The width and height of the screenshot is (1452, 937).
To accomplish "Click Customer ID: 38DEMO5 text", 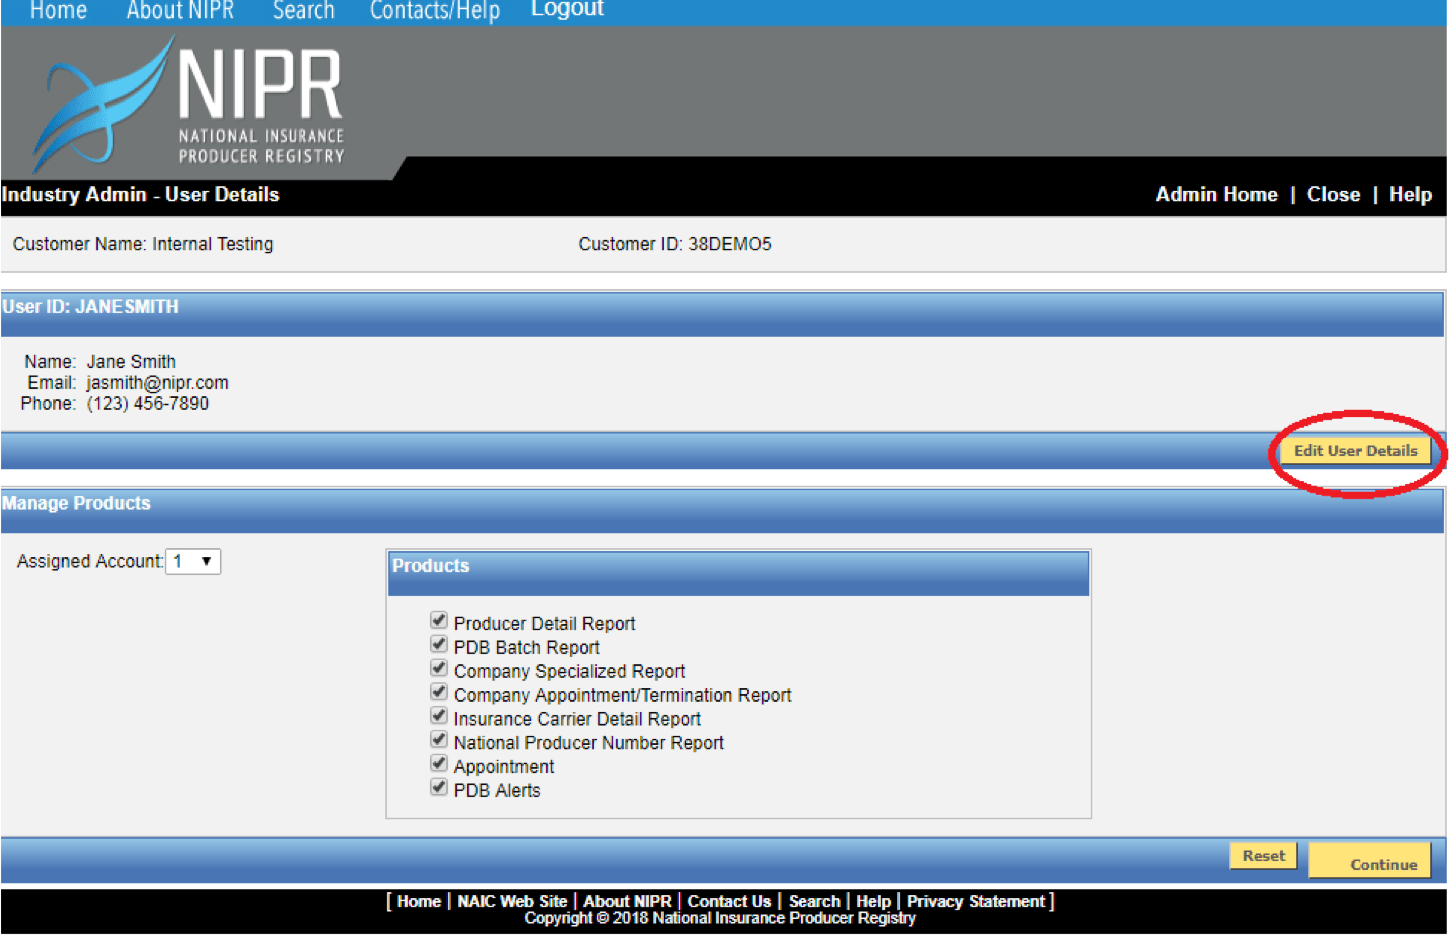I will click(x=675, y=244).
